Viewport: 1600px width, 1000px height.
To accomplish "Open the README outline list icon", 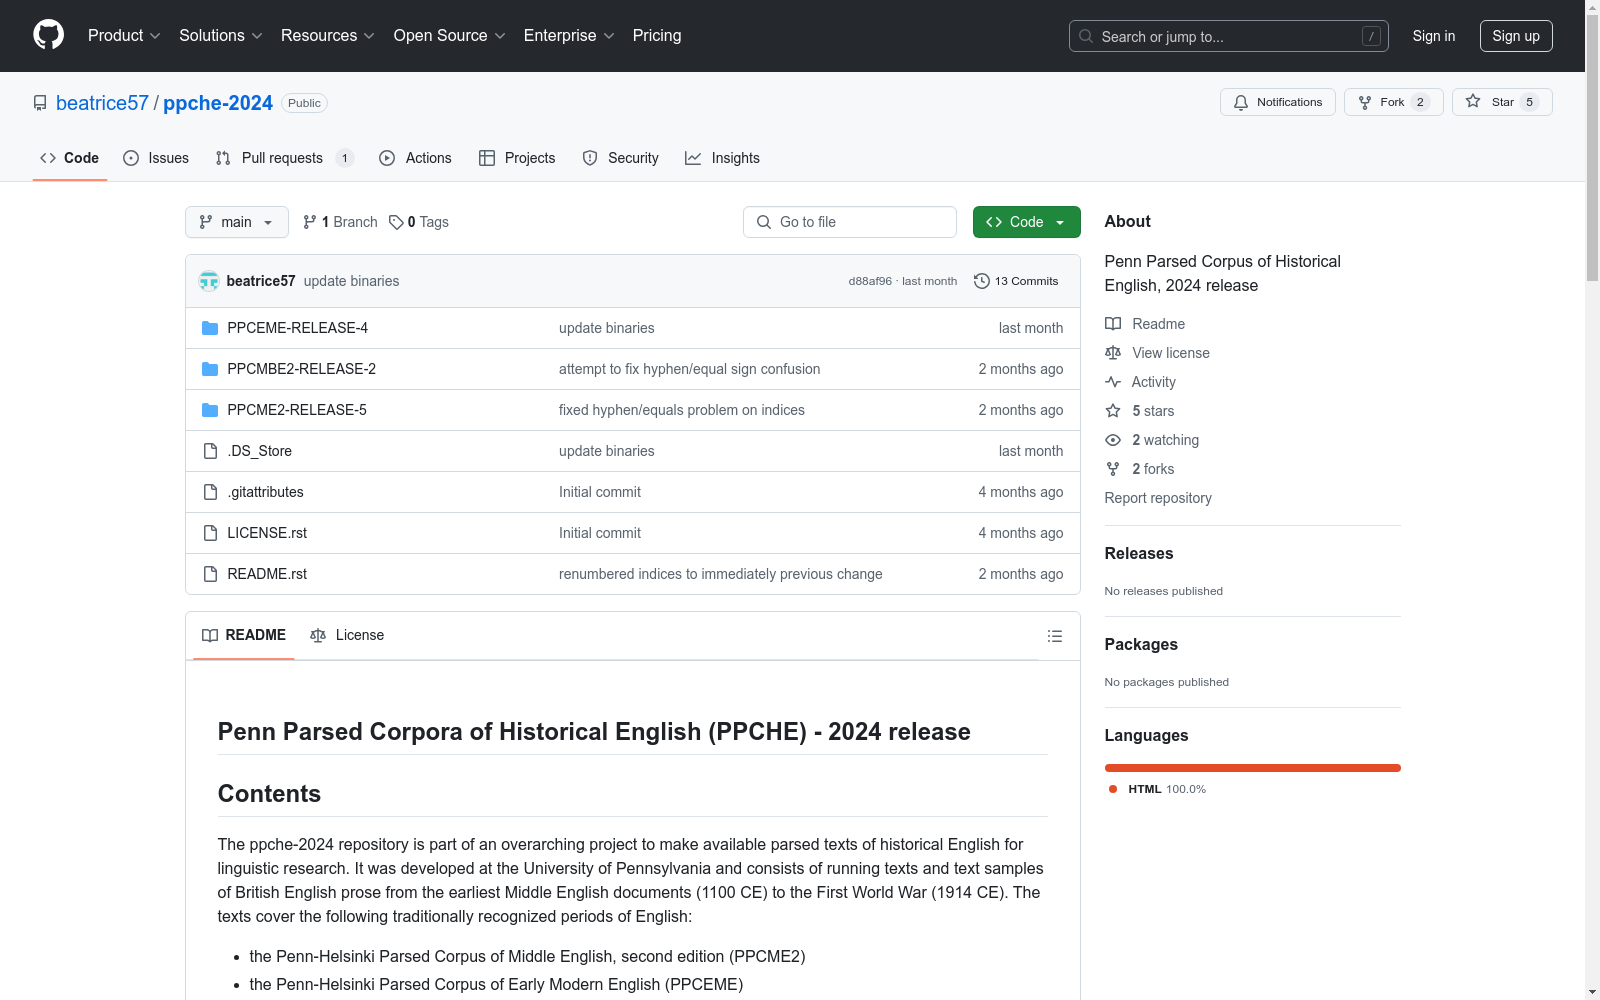I will pos(1054,636).
